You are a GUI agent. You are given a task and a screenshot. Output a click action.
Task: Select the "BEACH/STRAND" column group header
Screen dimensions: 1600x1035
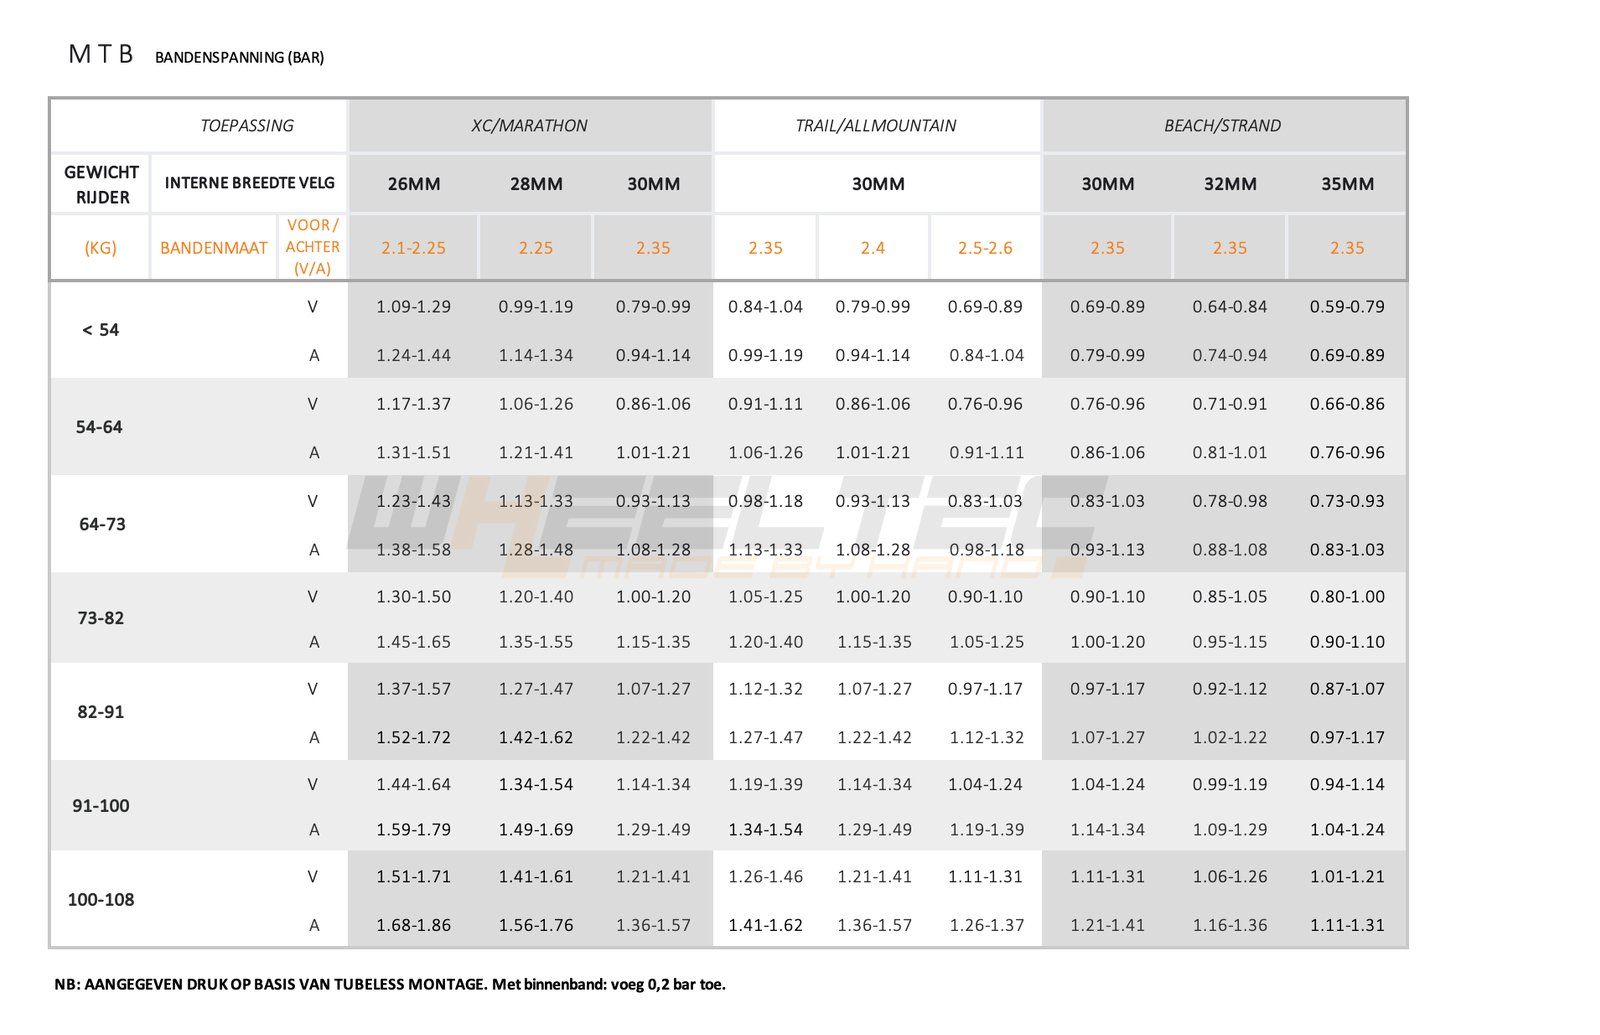coord(1222,126)
